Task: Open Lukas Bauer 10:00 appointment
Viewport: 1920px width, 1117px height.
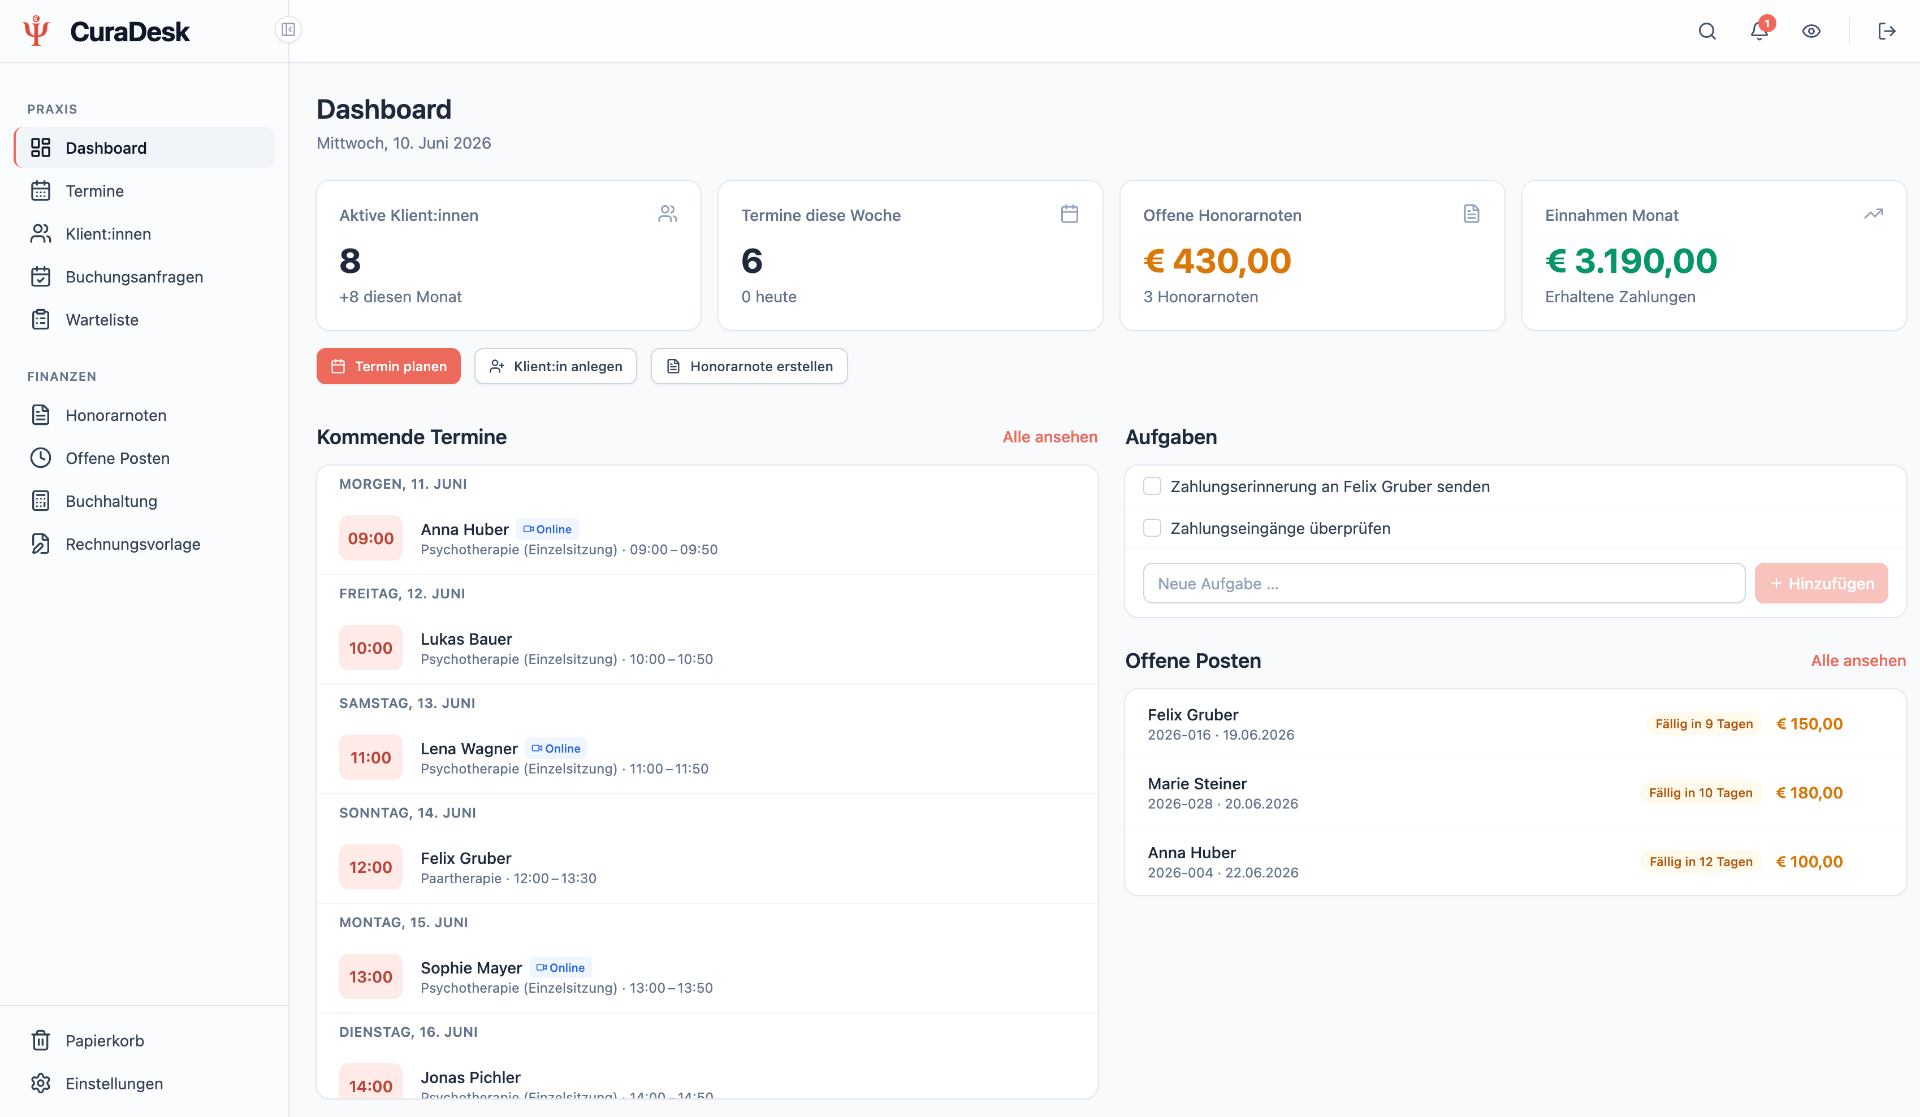Action: click(707, 648)
